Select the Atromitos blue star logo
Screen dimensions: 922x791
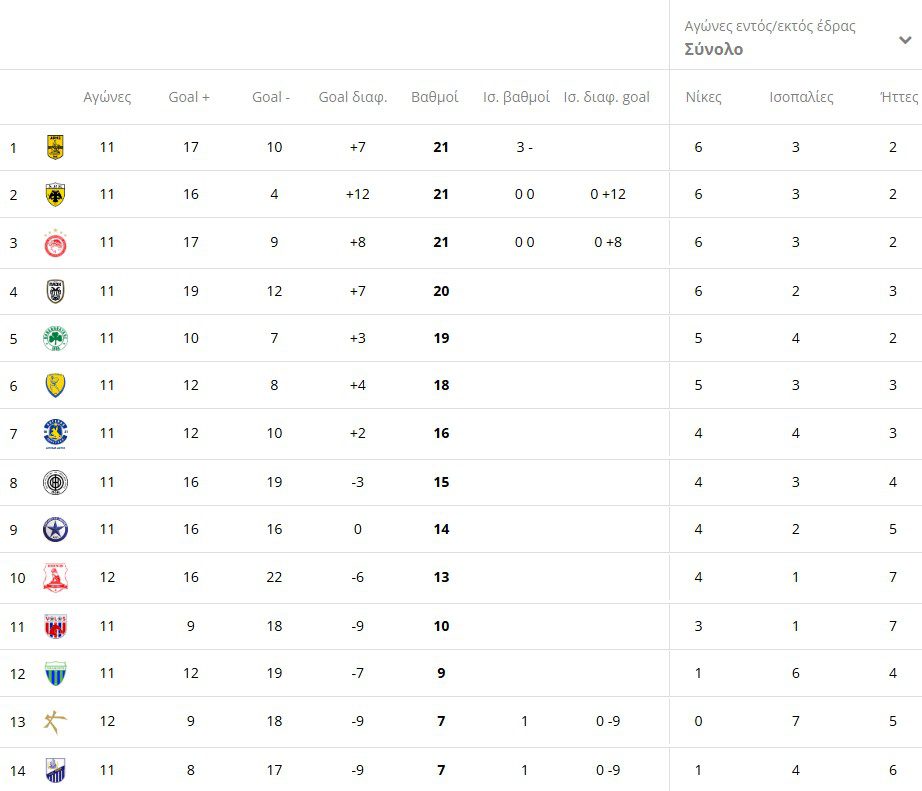click(55, 529)
